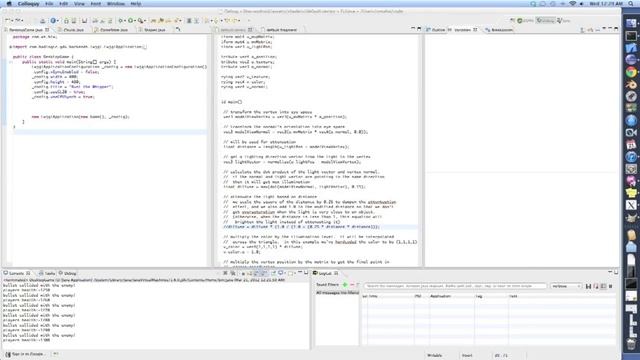This screenshot has width=640, height=360.
Task: Select the default.fragment editor tab
Action: coord(281,30)
